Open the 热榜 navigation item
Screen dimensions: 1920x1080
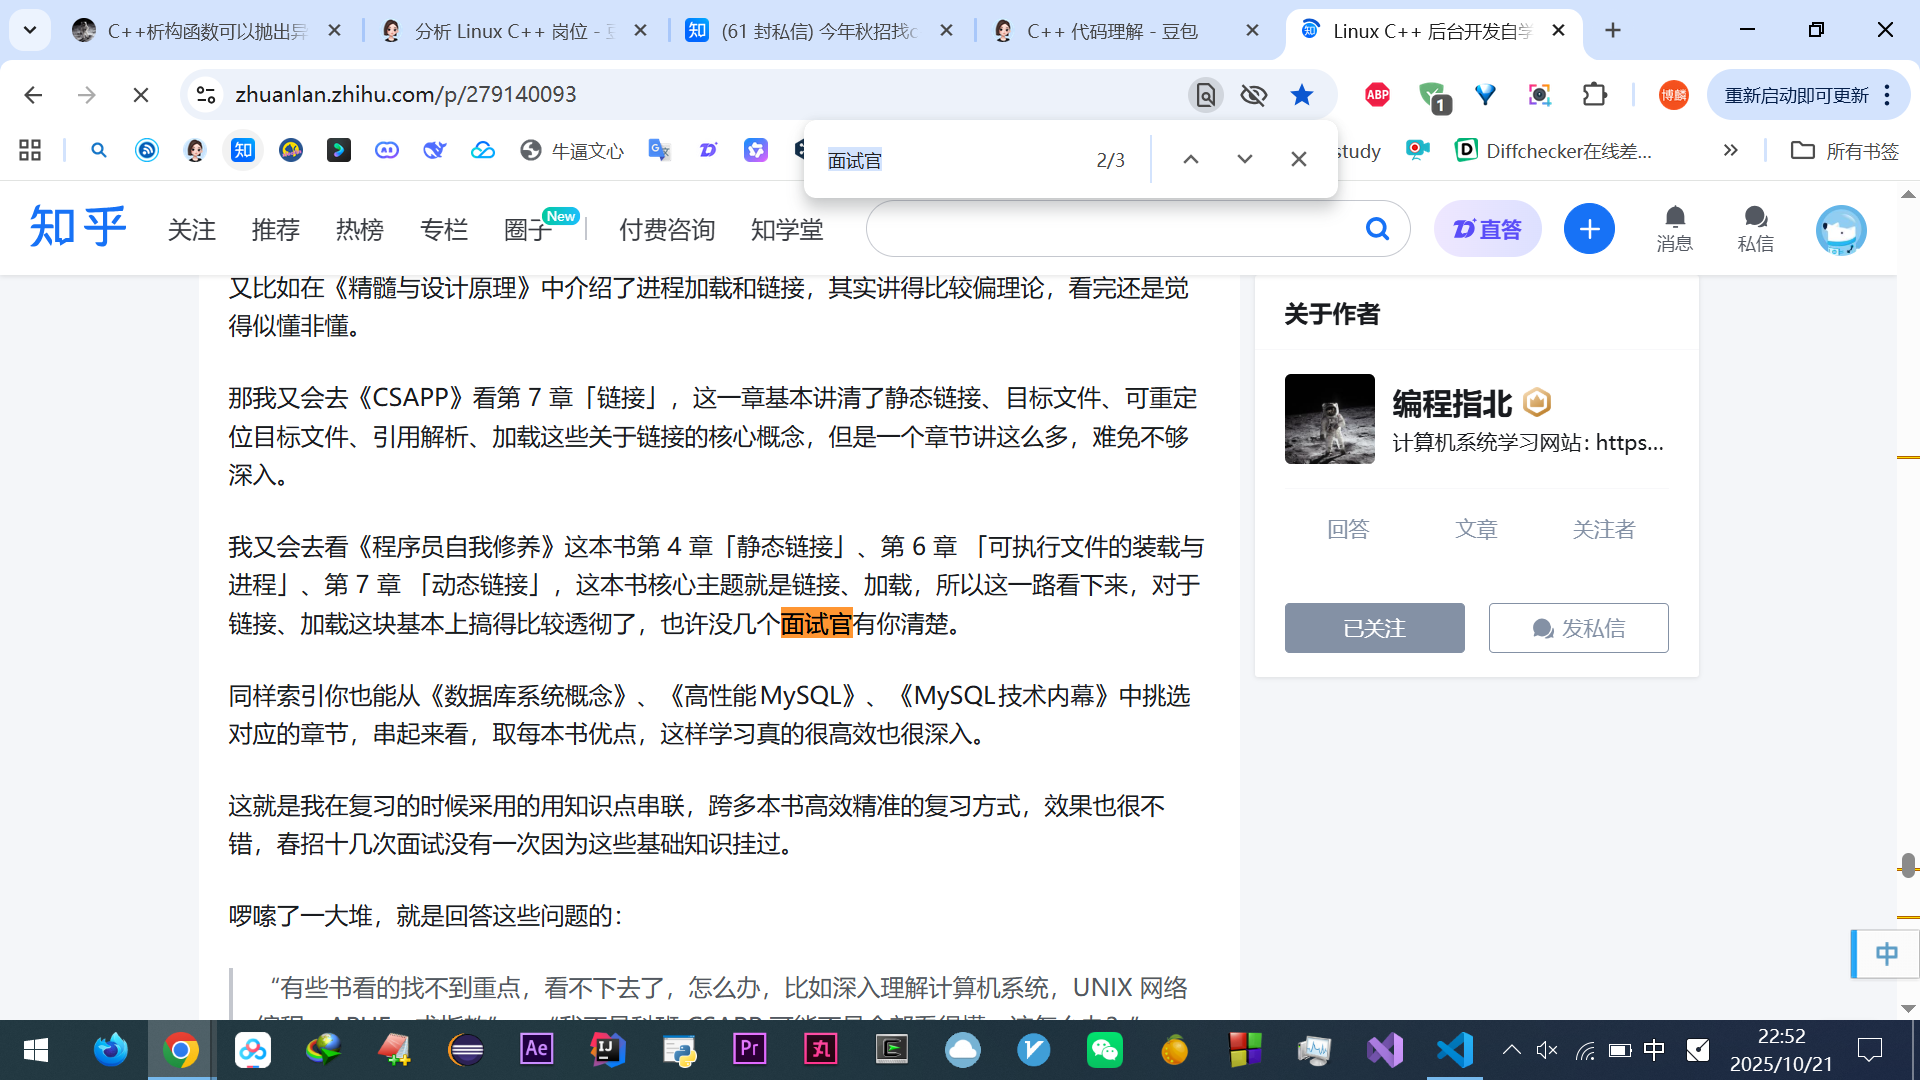[359, 230]
